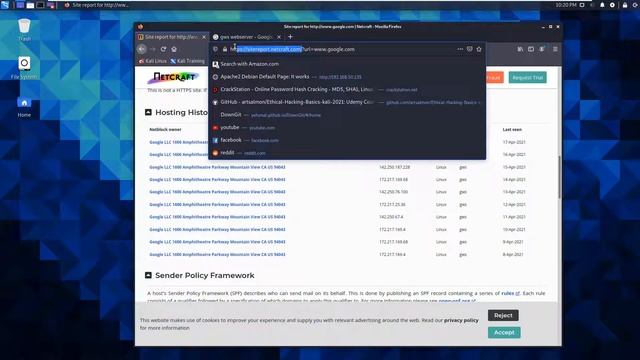The height and width of the screenshot is (360, 640).
Task: Open the Firefox library icon
Action: pos(520,49)
